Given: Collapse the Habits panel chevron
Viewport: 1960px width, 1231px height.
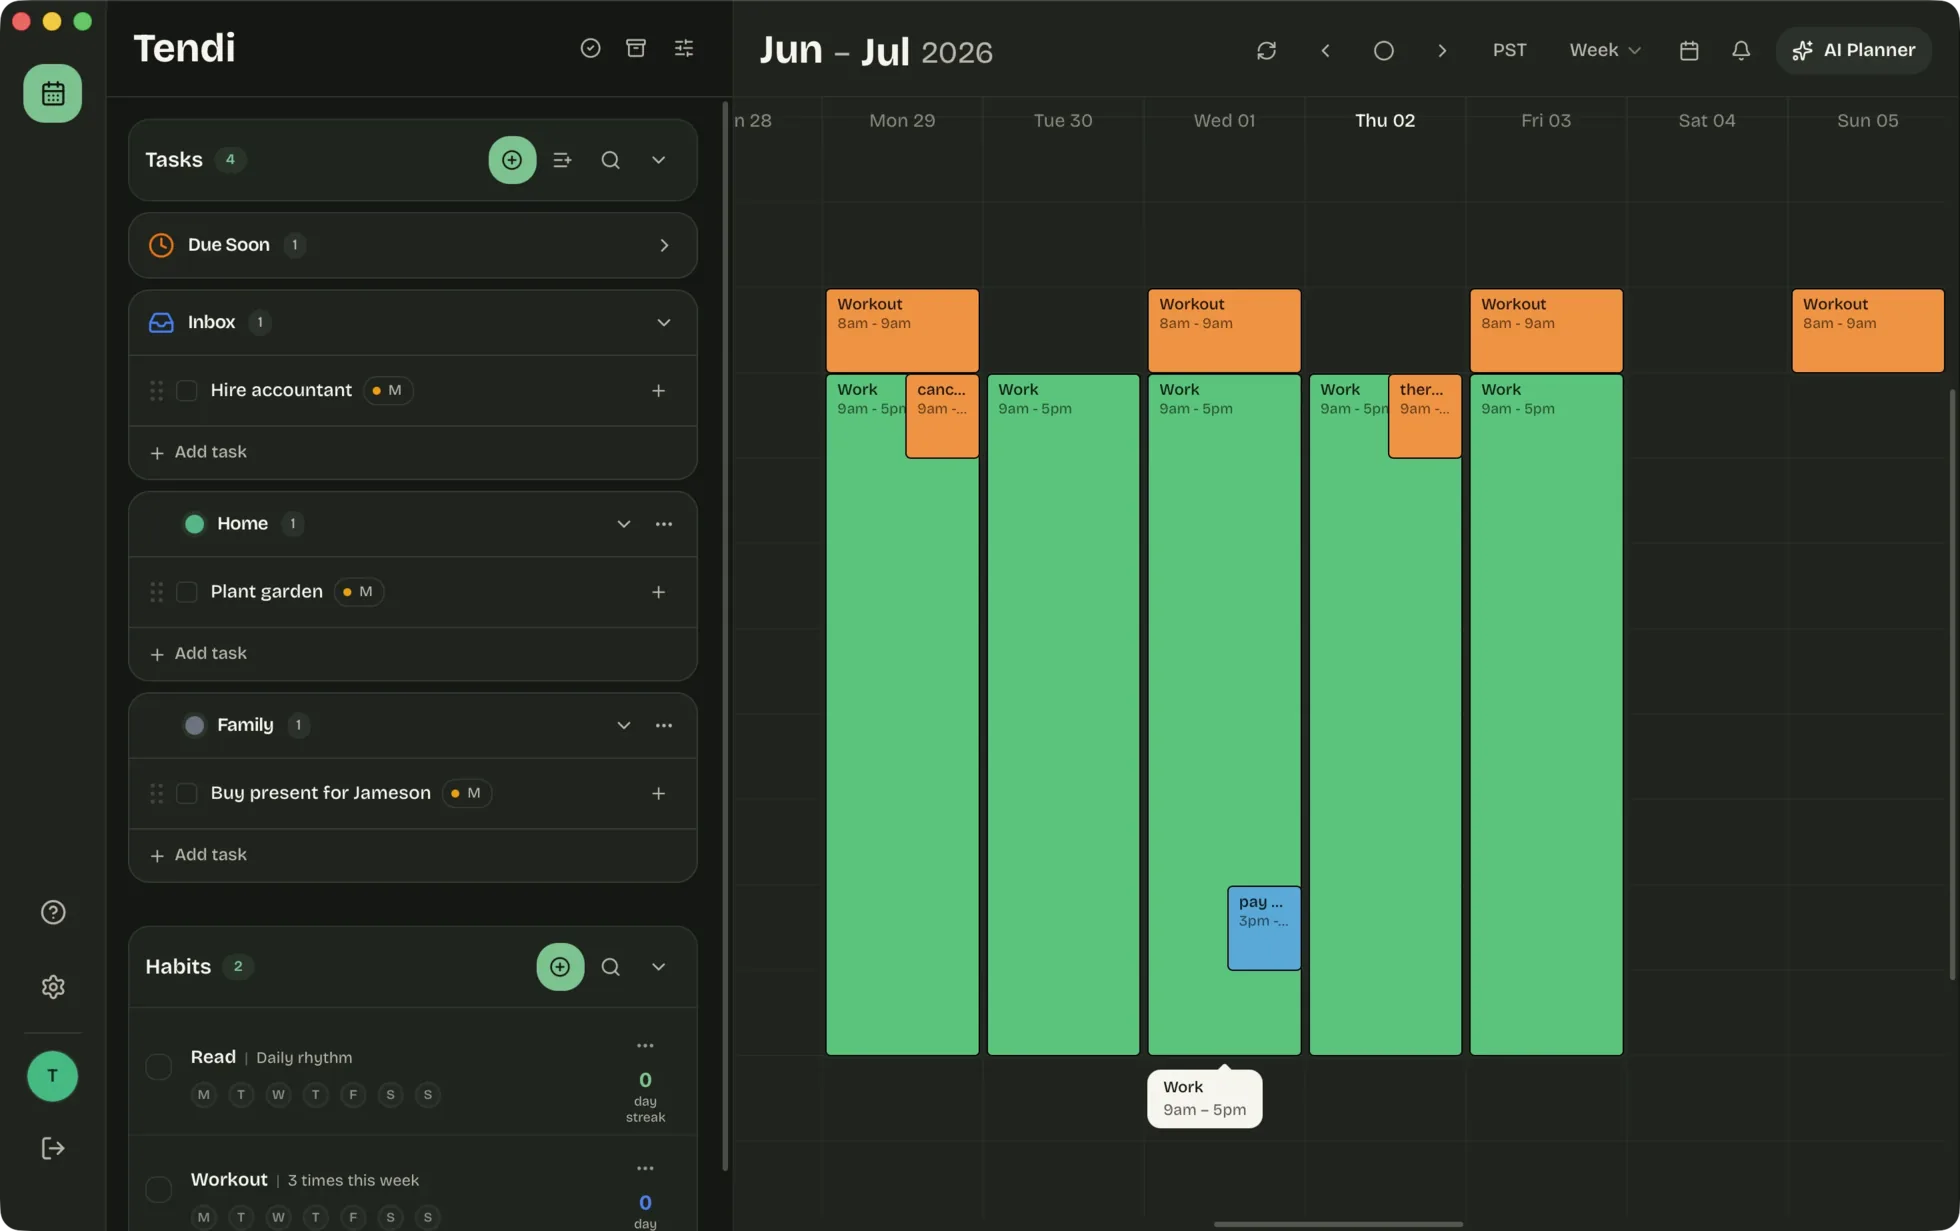Looking at the screenshot, I should pos(658,967).
